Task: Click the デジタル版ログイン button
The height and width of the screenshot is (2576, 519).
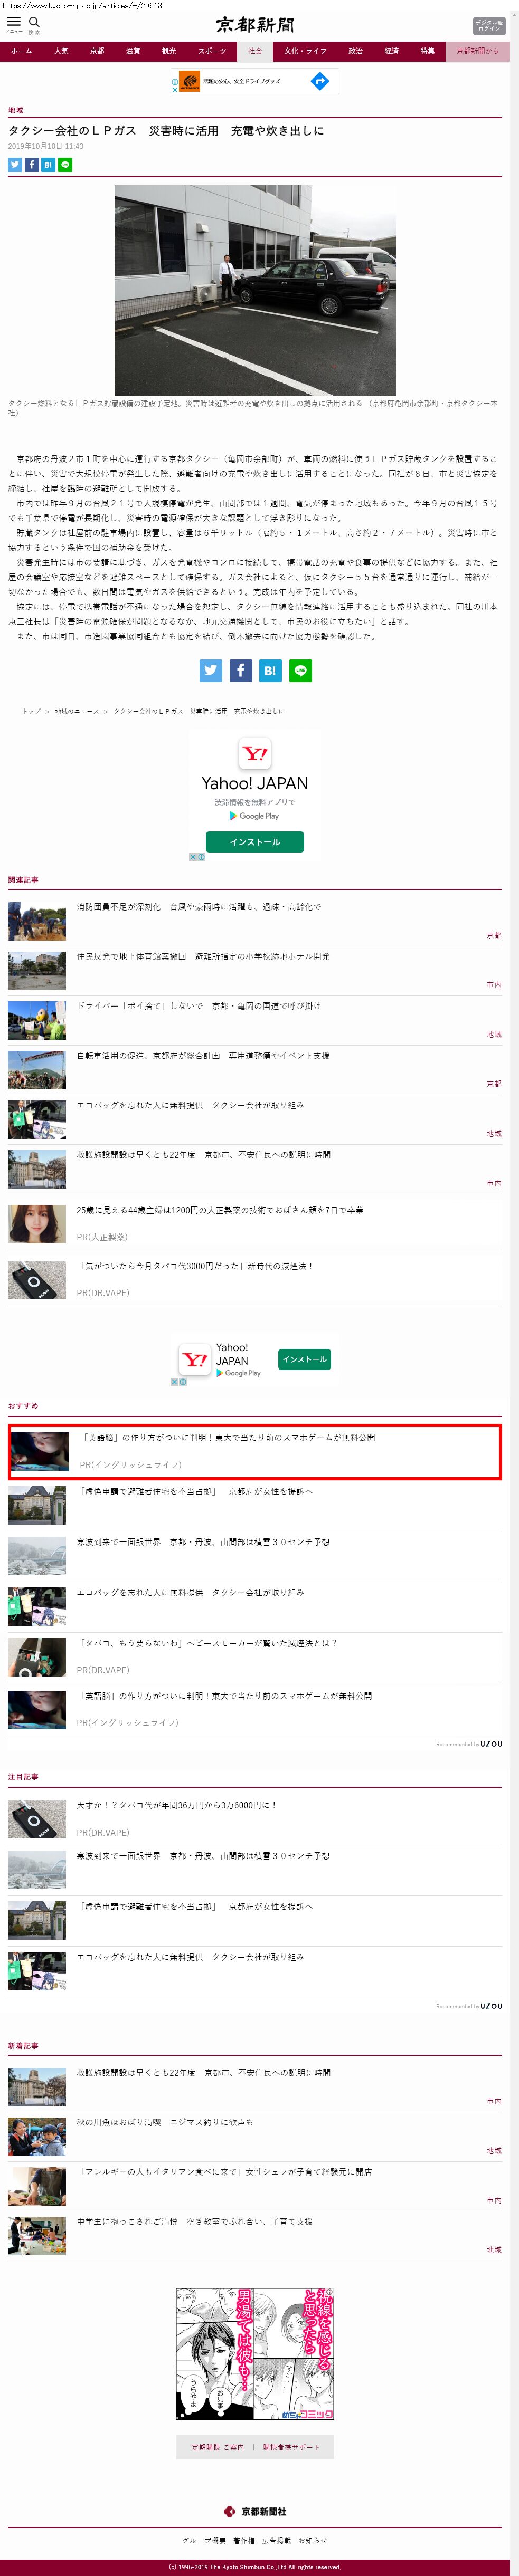Action: point(489,26)
